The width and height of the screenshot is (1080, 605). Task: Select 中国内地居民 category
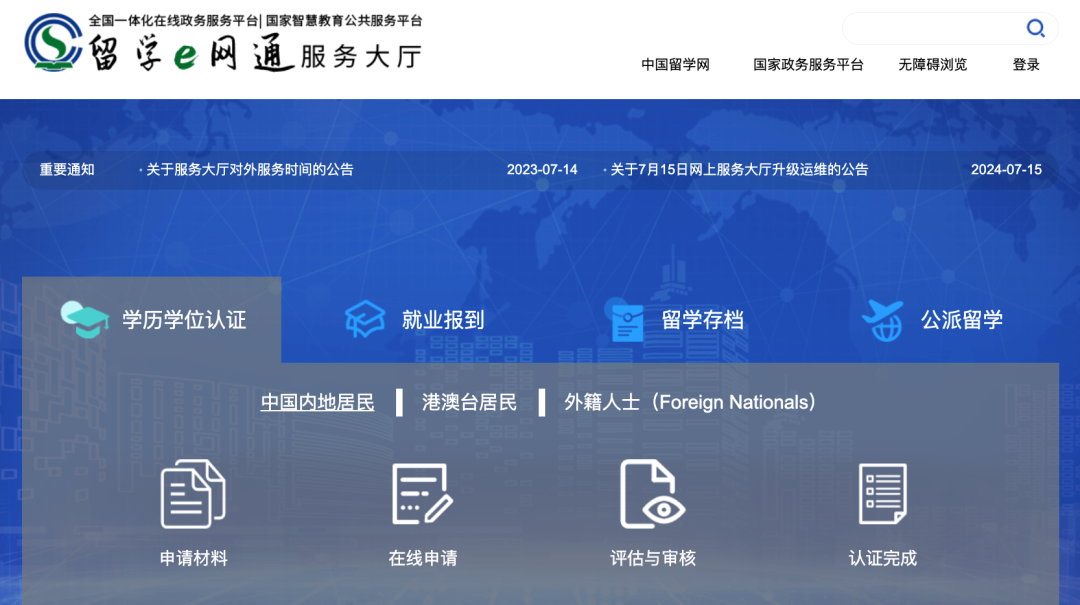pos(318,402)
